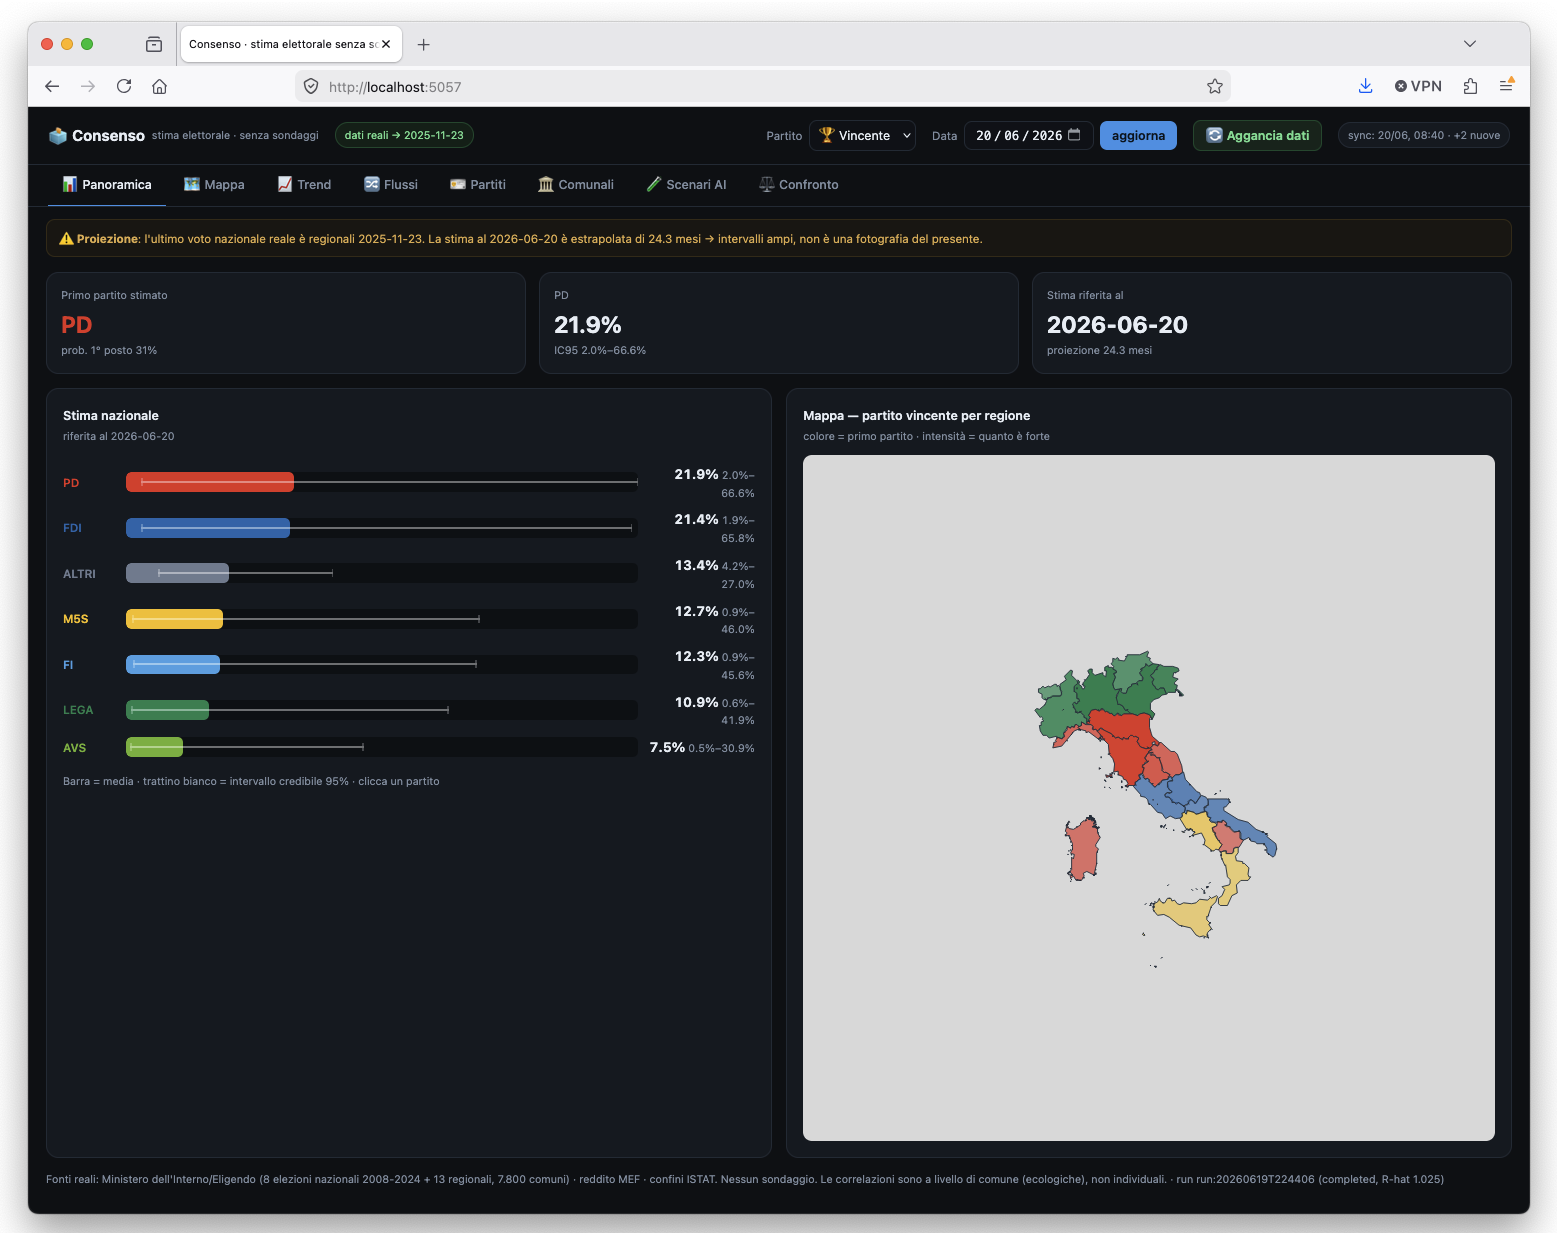Open the browser hamburger menu
Image resolution: width=1557 pixels, height=1233 pixels.
1506,87
